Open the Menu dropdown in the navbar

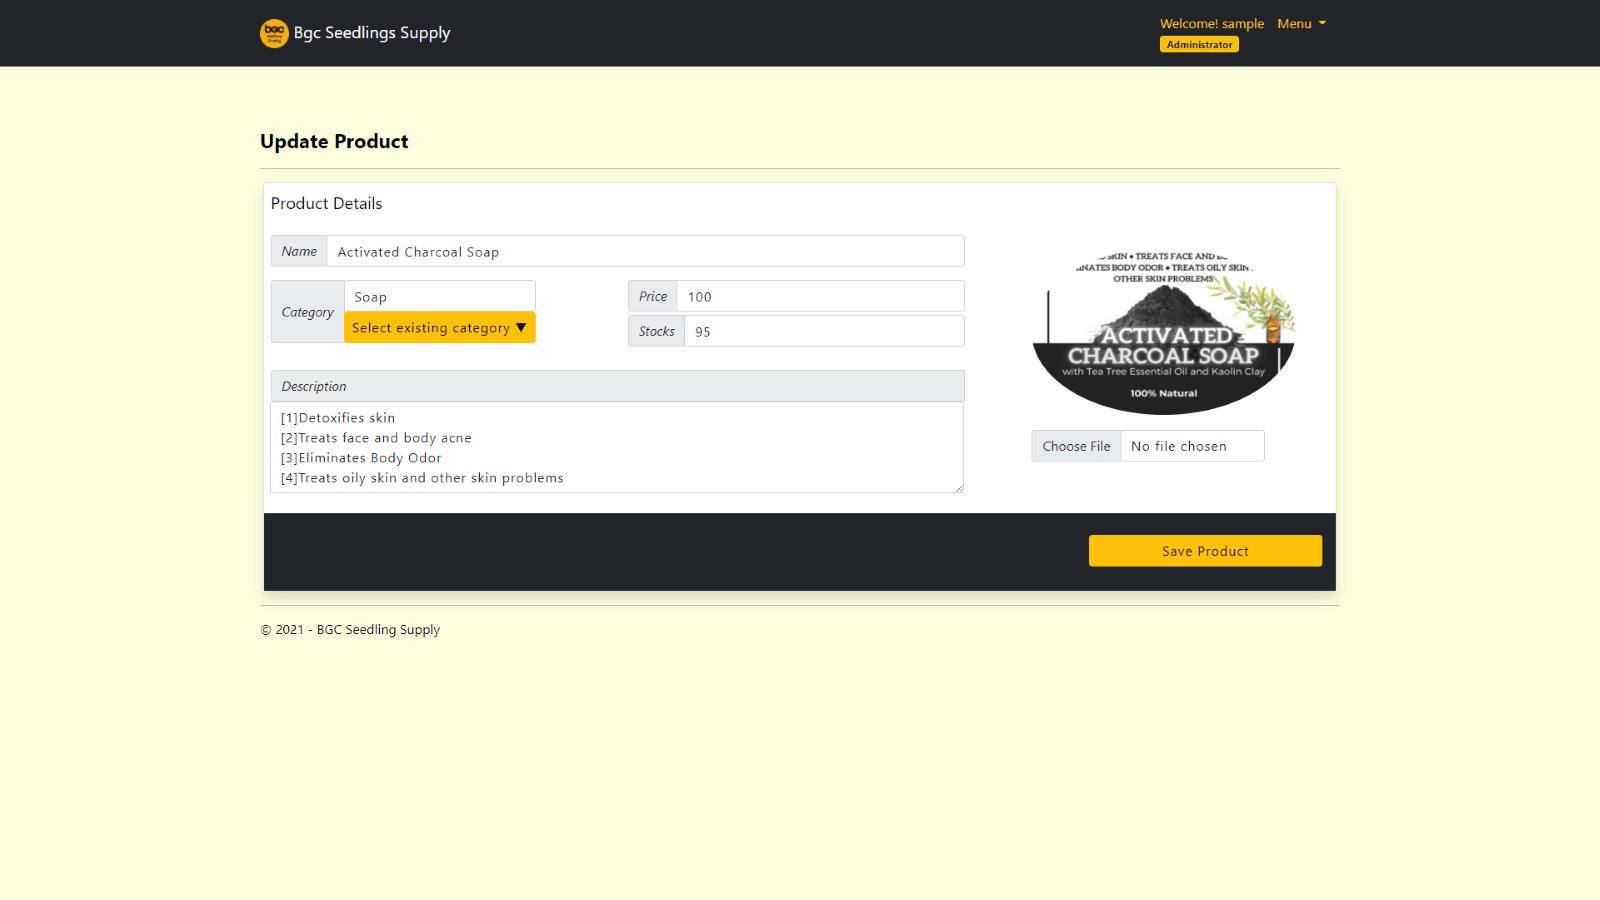pos(1301,23)
